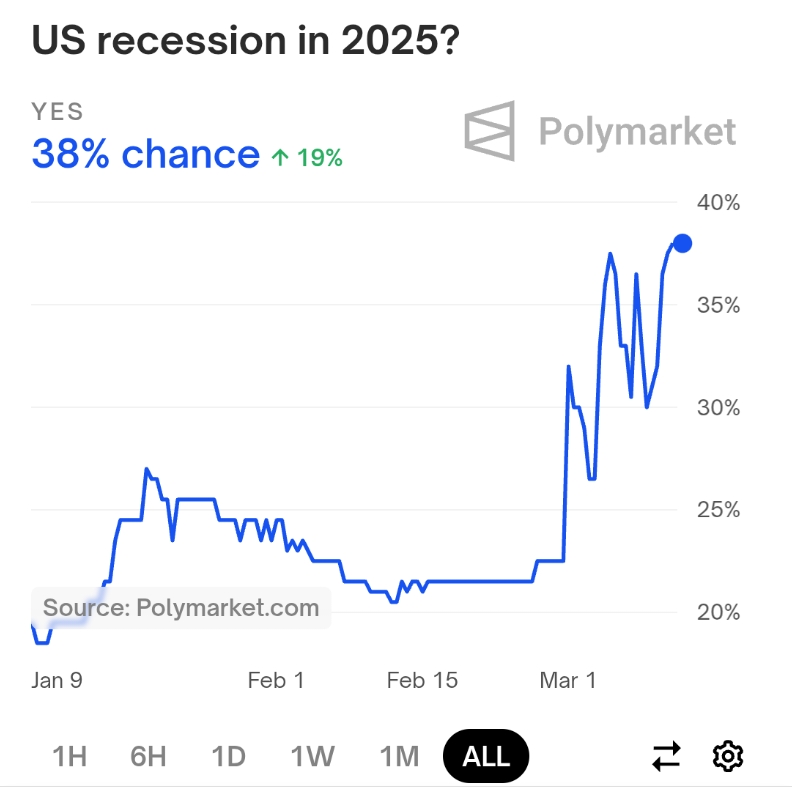Viewport: 792px width, 787px height.
Task: Select the 1M time range
Action: coord(399,756)
